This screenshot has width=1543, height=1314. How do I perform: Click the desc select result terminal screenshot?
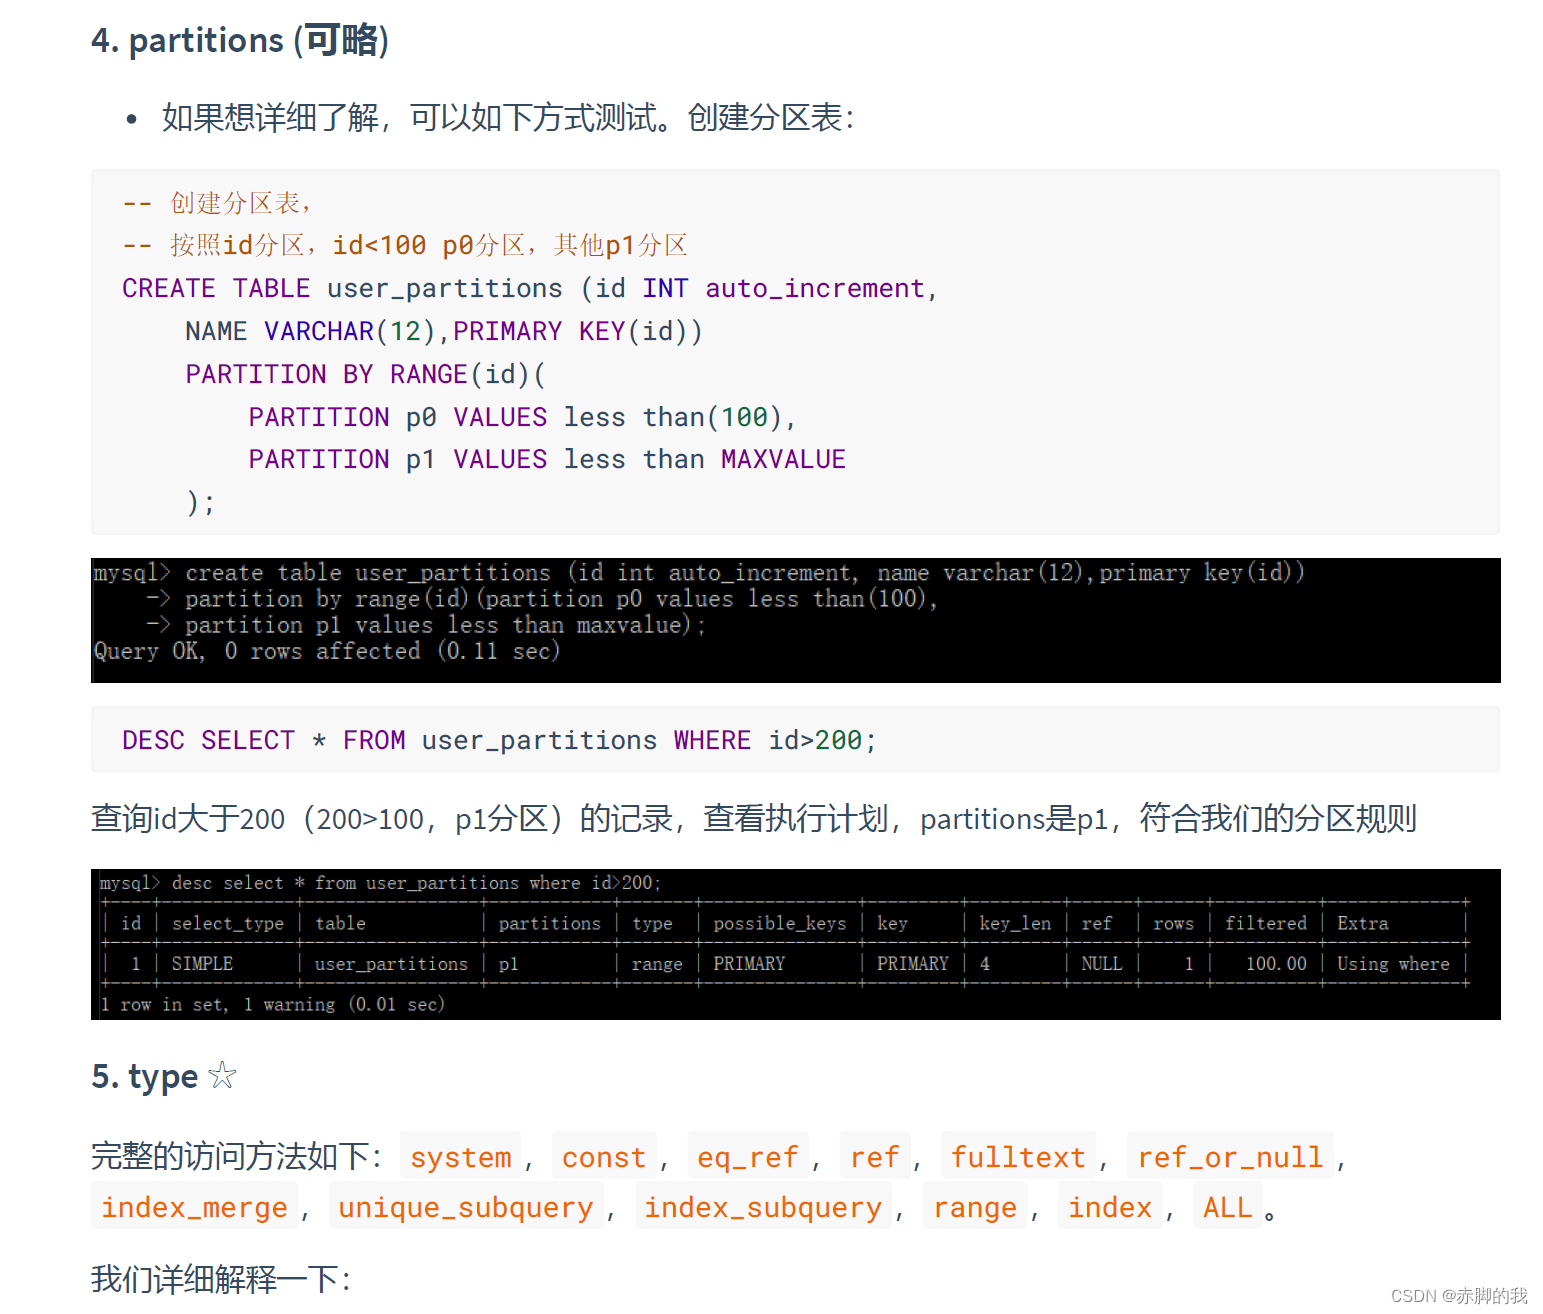(x=796, y=944)
